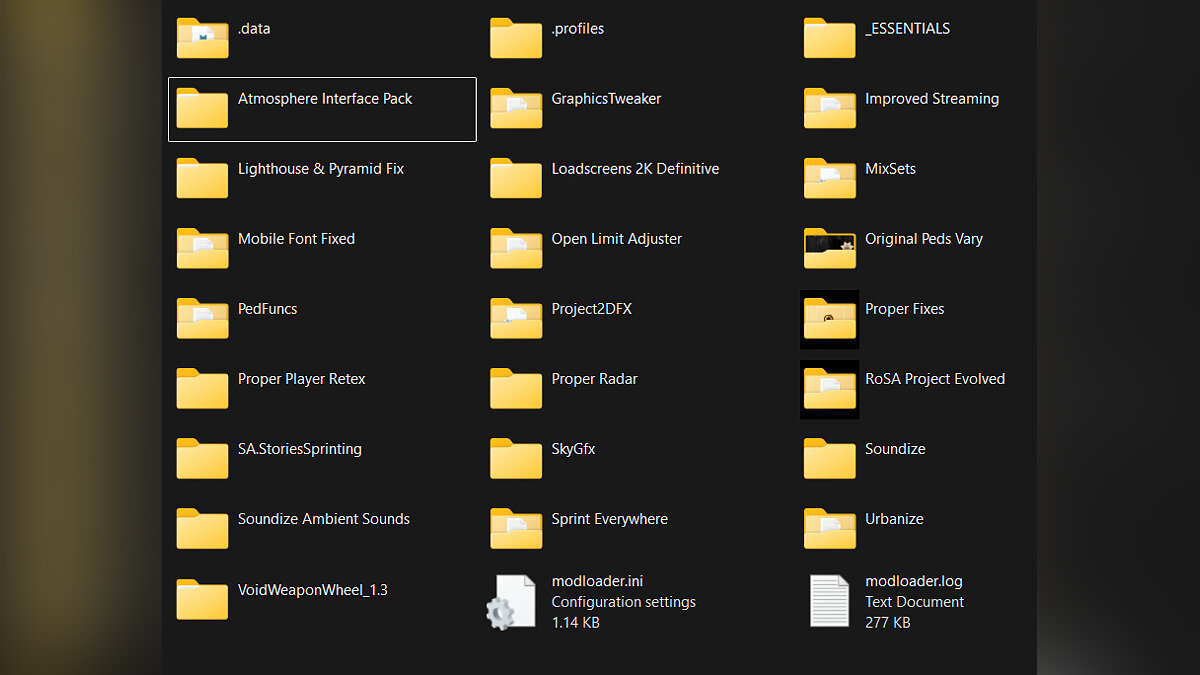Image resolution: width=1200 pixels, height=675 pixels.
Task: Click the Urbanize folder icon
Action: tap(829, 528)
